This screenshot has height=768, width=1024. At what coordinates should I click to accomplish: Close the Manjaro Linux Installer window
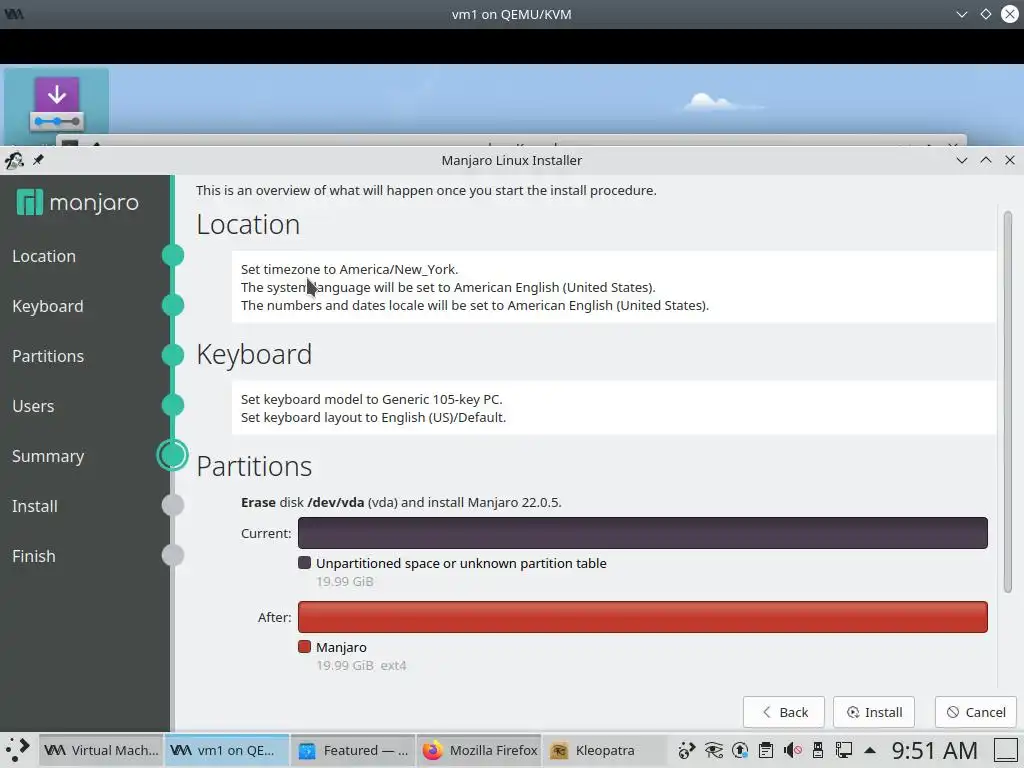click(1010, 160)
